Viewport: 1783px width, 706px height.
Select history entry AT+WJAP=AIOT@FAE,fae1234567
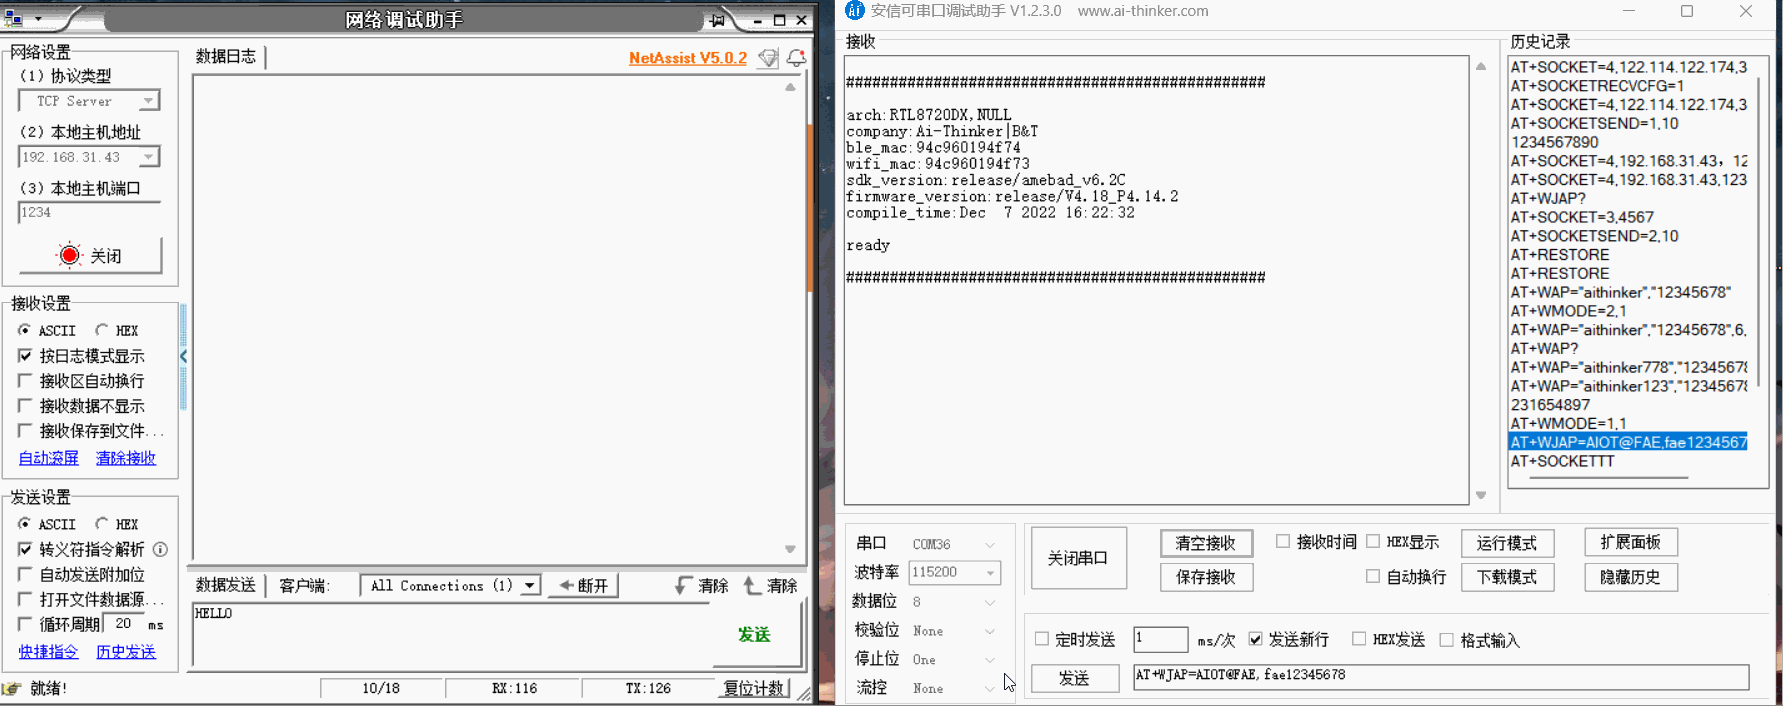tap(1628, 442)
